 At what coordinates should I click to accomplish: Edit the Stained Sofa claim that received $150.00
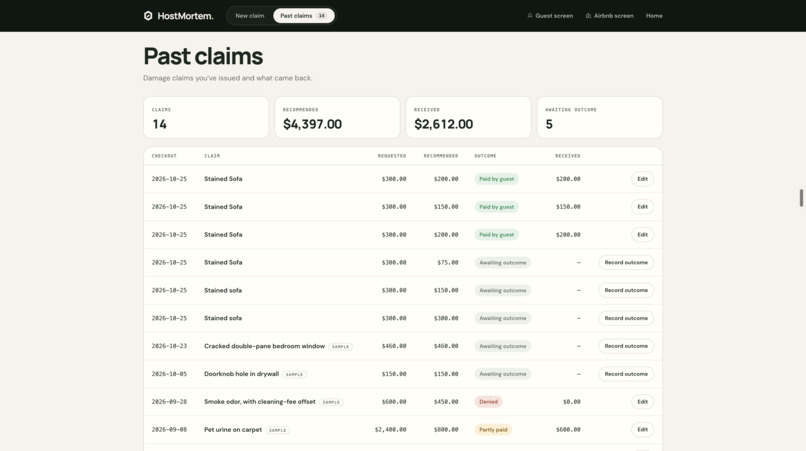642,207
